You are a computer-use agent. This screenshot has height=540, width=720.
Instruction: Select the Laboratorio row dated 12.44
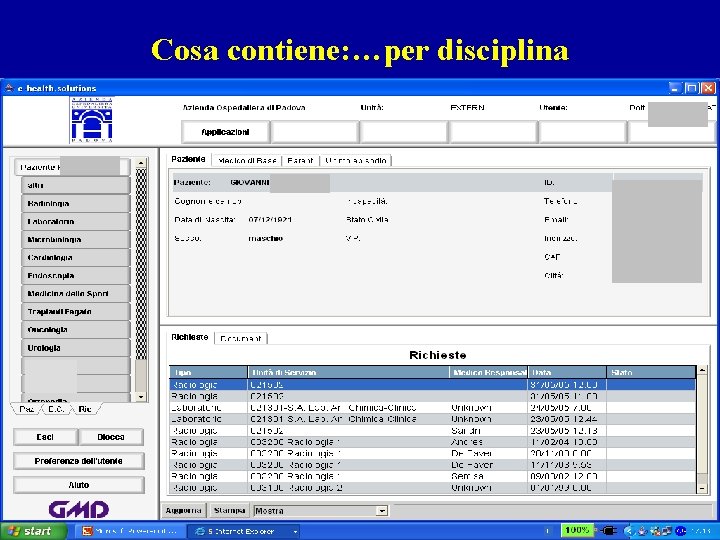click(x=433, y=419)
